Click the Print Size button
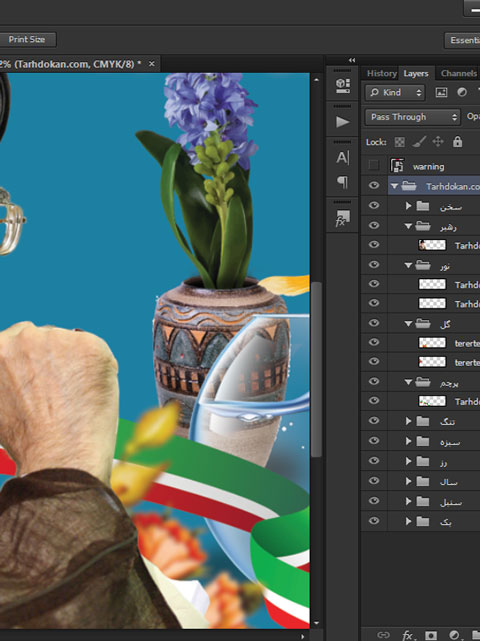 27,40
